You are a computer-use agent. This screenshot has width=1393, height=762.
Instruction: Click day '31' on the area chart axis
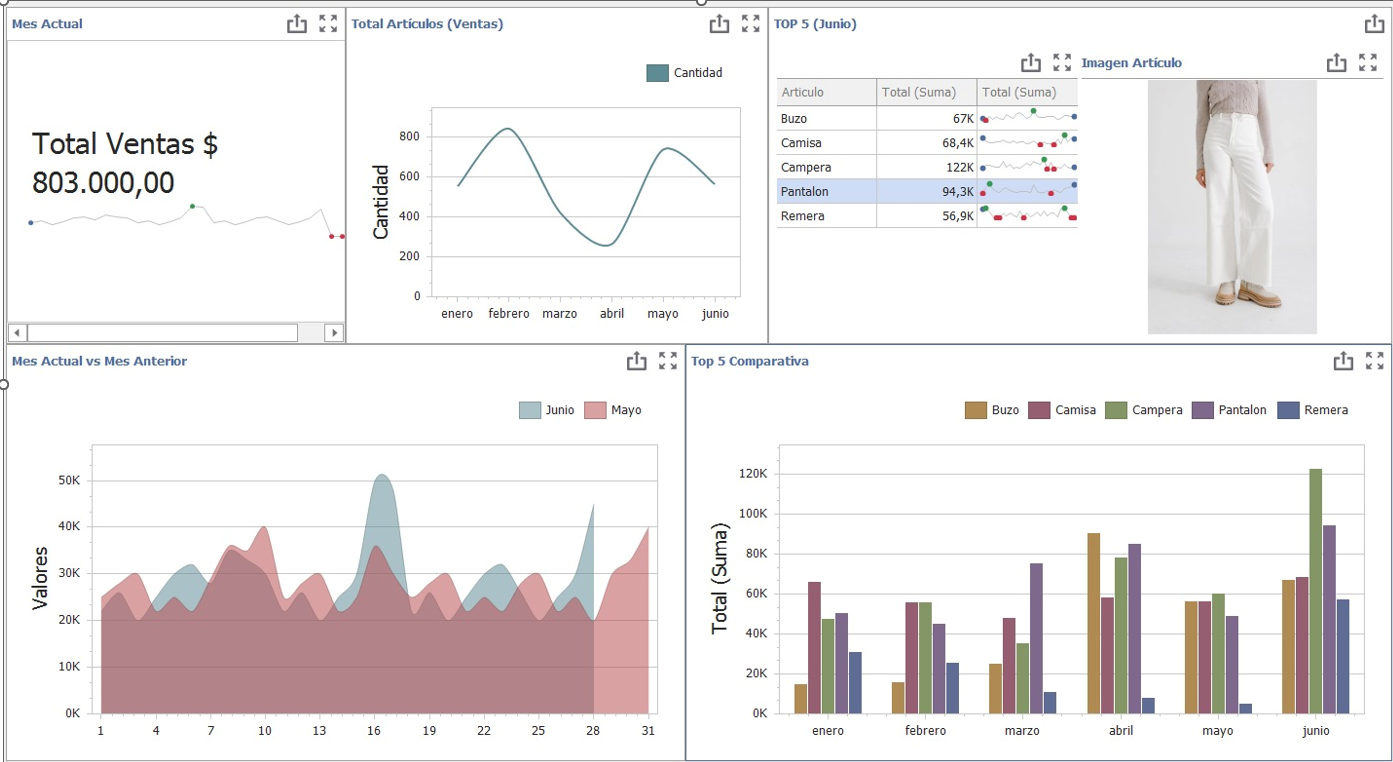[648, 731]
